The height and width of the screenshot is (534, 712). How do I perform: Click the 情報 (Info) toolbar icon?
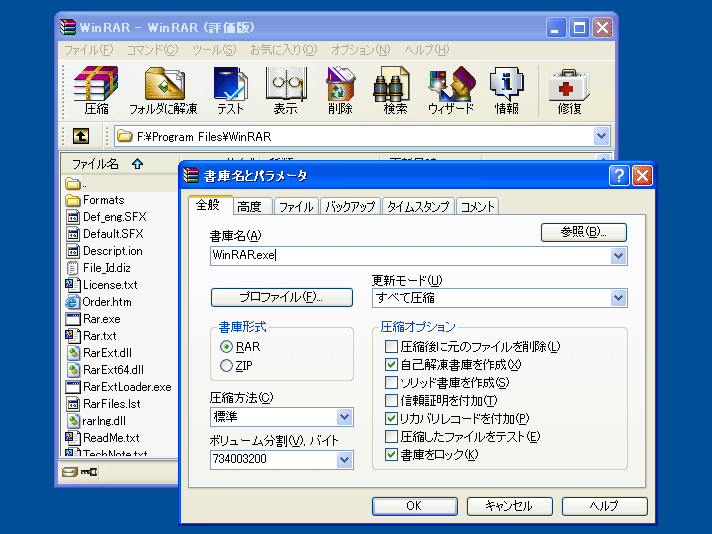(506, 84)
